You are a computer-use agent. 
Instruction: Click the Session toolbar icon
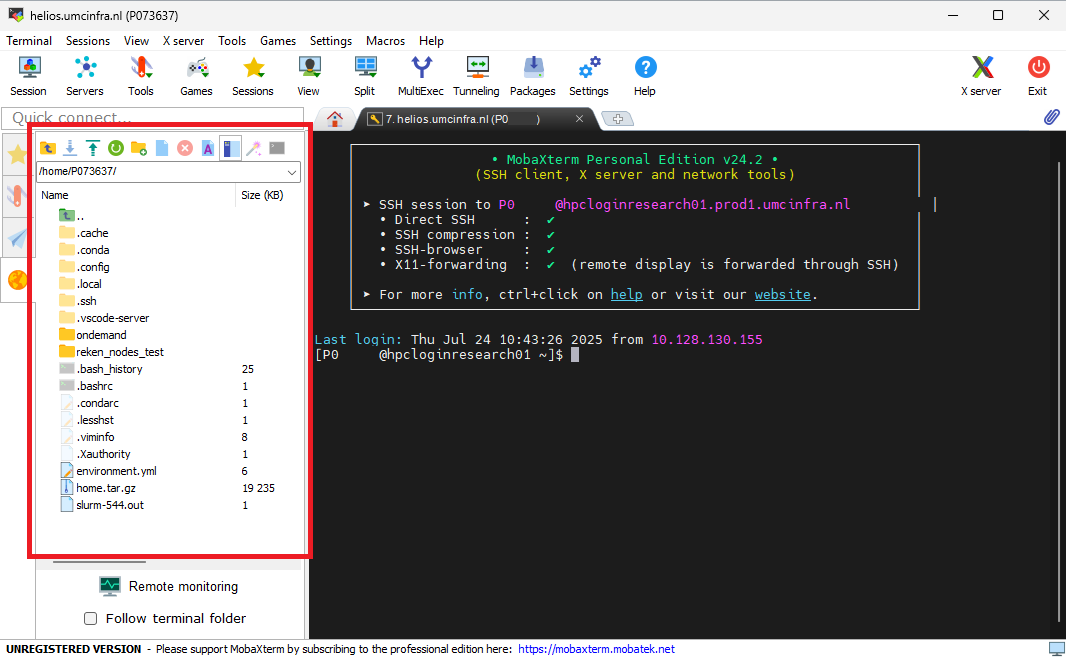29,75
